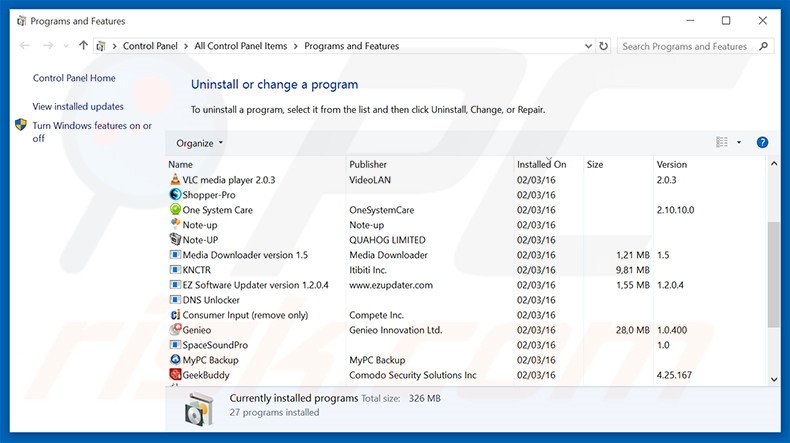
Task: Click the change view icon
Action: click(722, 143)
